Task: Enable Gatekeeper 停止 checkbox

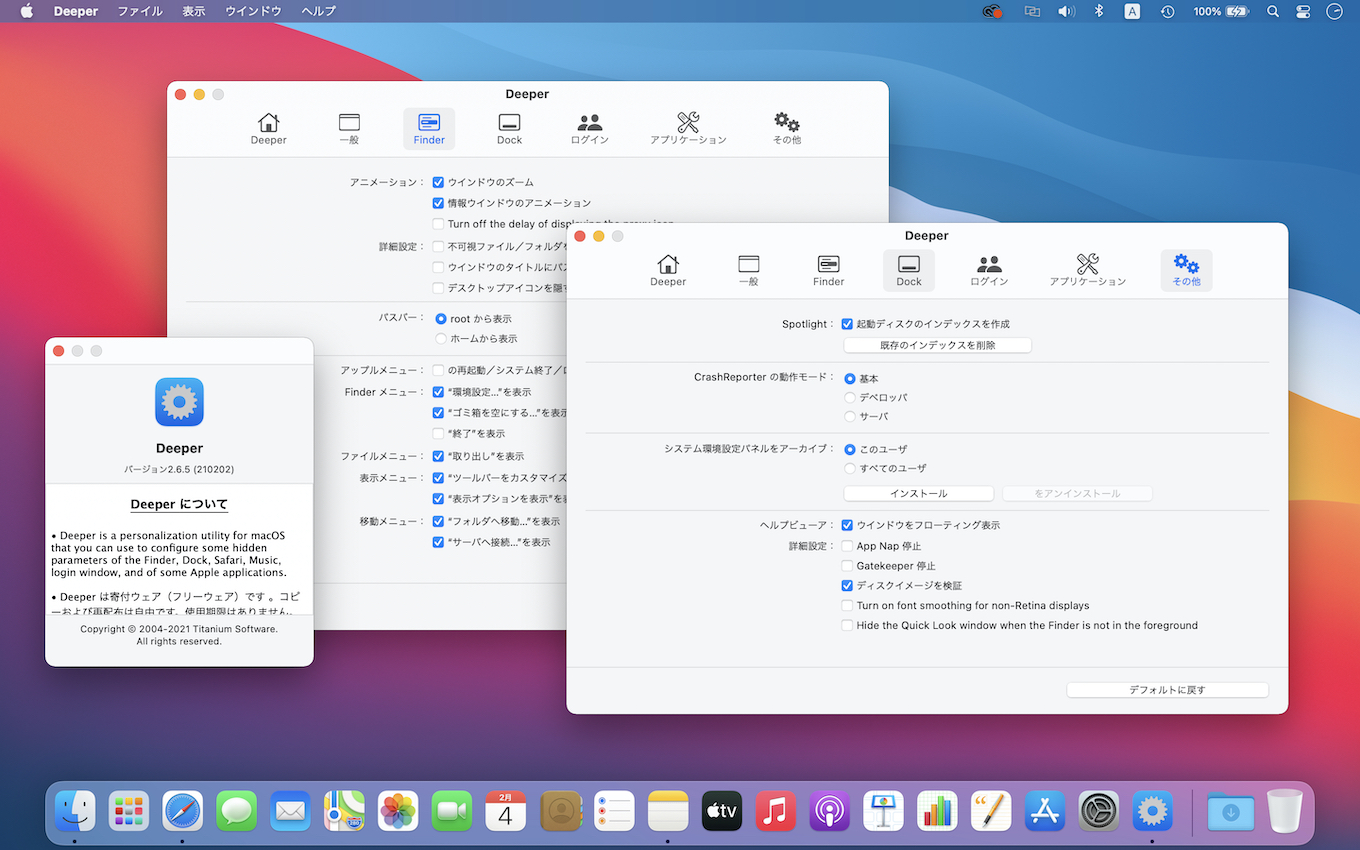Action: click(847, 566)
